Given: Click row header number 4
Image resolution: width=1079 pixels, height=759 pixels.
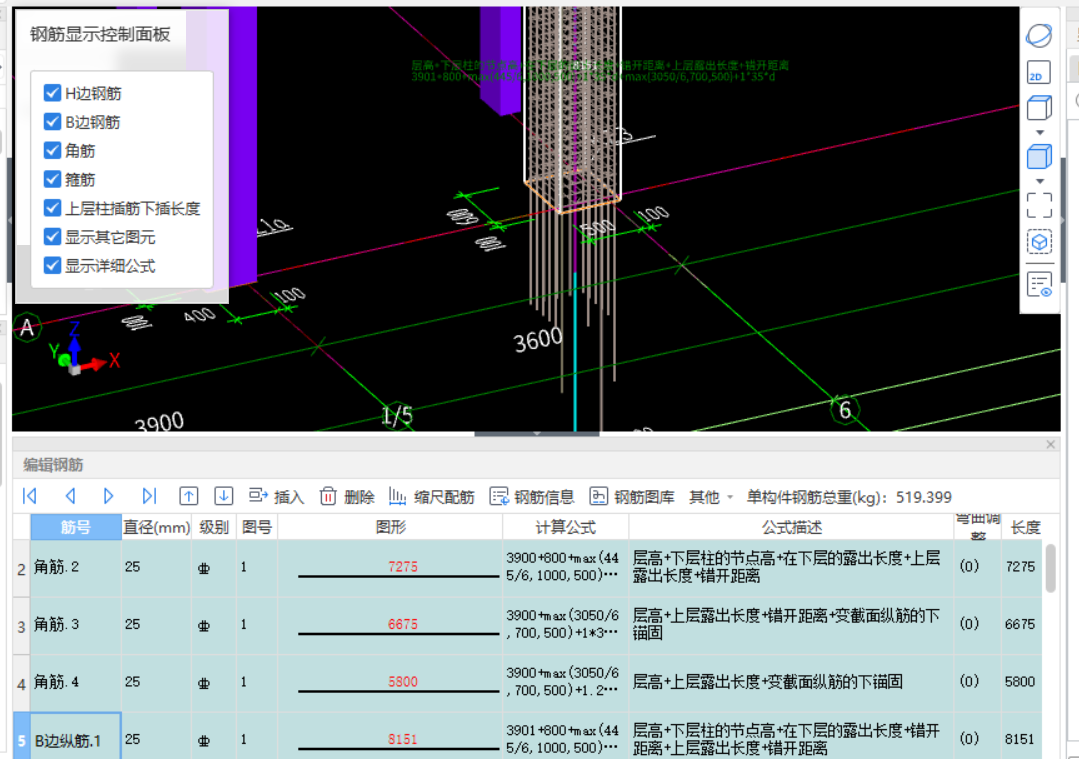Looking at the screenshot, I should pos(21,683).
